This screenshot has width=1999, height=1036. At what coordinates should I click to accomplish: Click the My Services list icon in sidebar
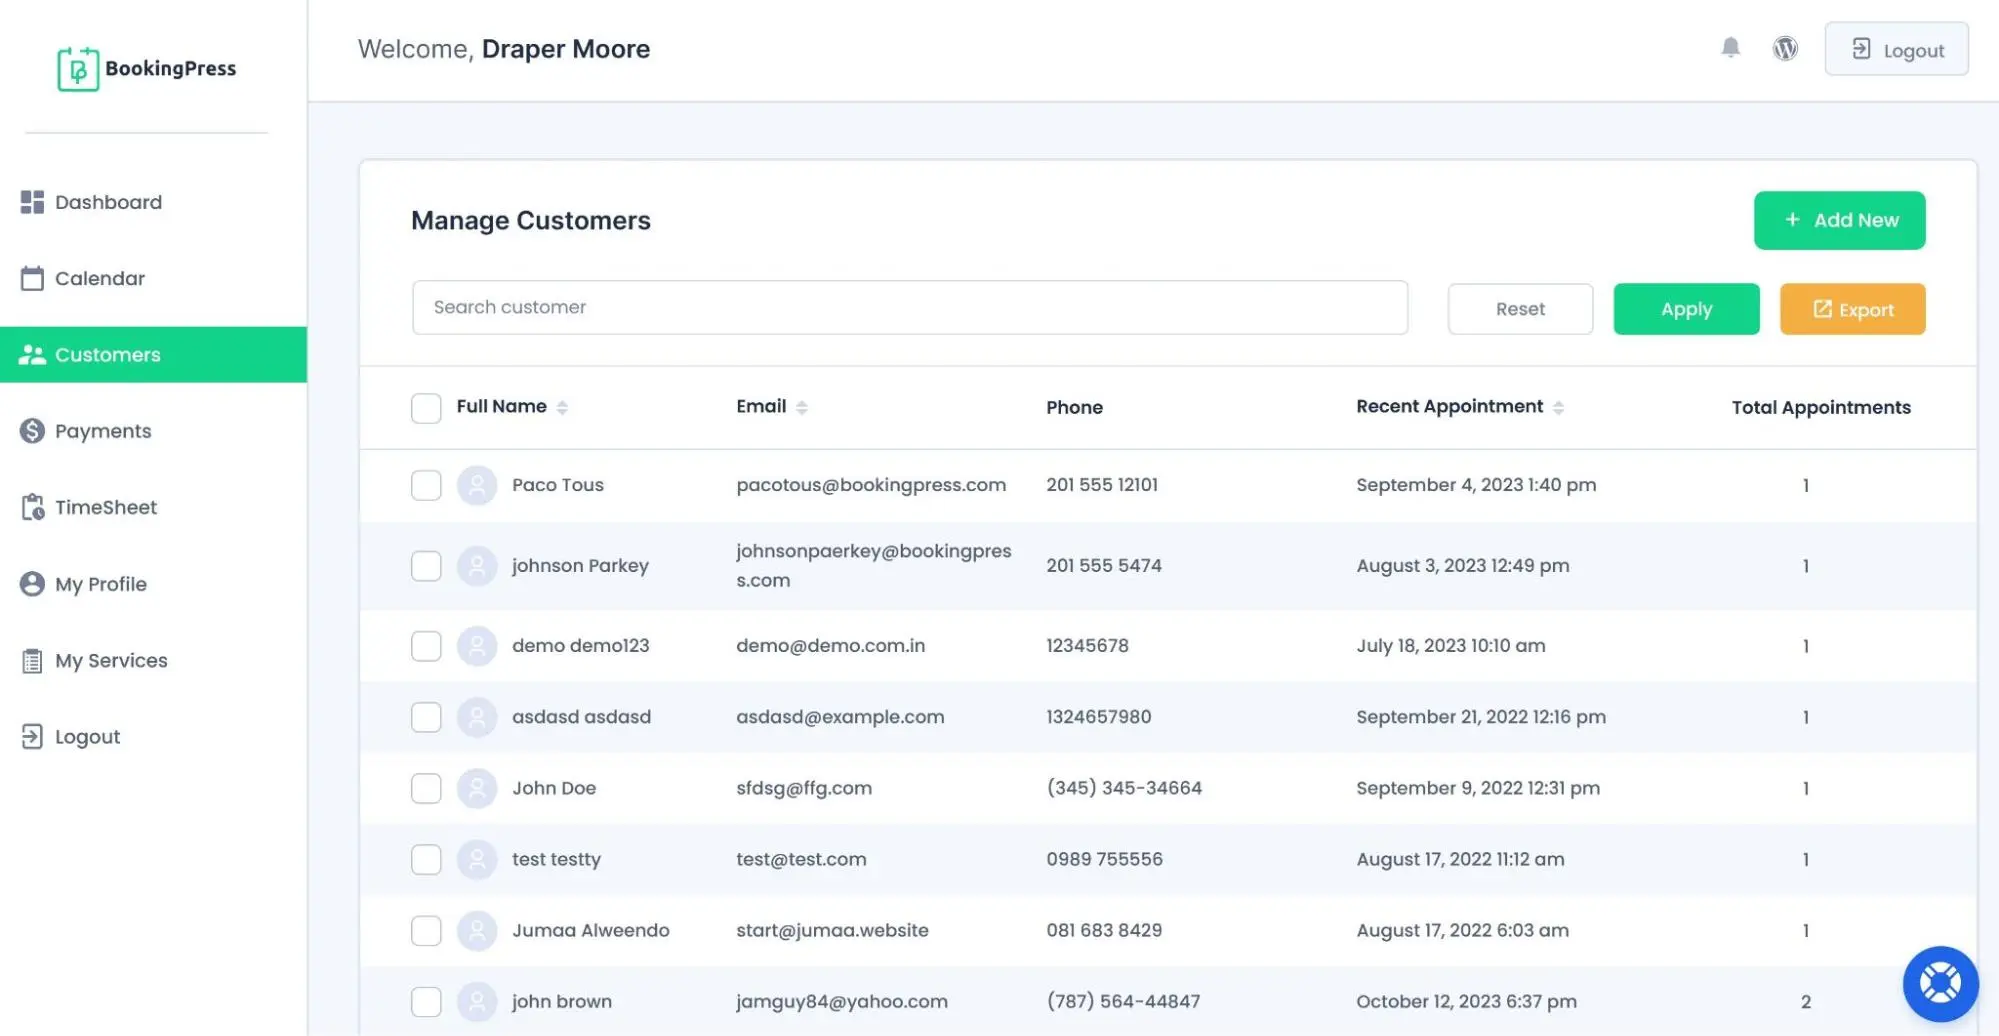pyautogui.click(x=32, y=661)
